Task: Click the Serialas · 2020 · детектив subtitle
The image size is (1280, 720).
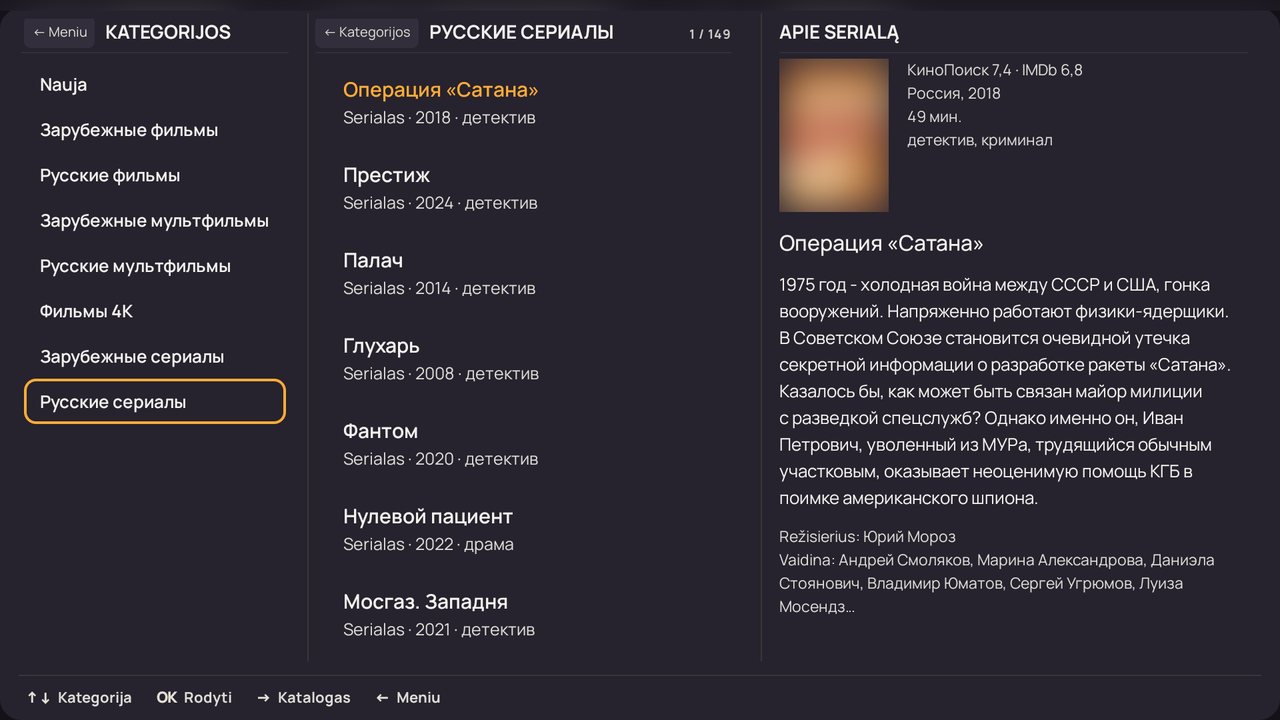Action: [x=441, y=459]
